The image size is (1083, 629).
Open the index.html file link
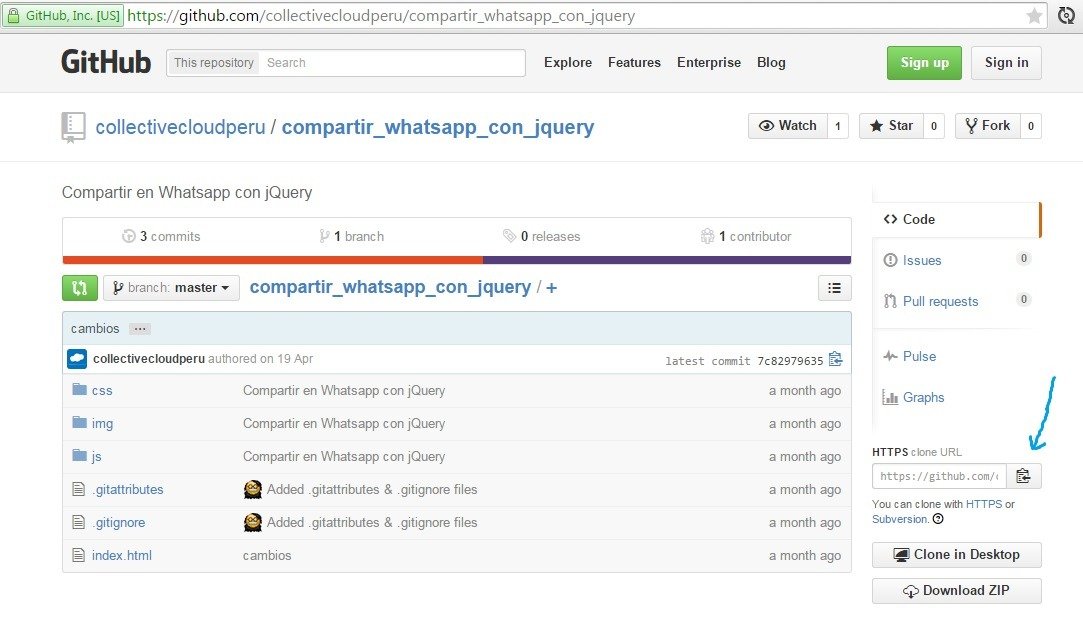point(122,556)
